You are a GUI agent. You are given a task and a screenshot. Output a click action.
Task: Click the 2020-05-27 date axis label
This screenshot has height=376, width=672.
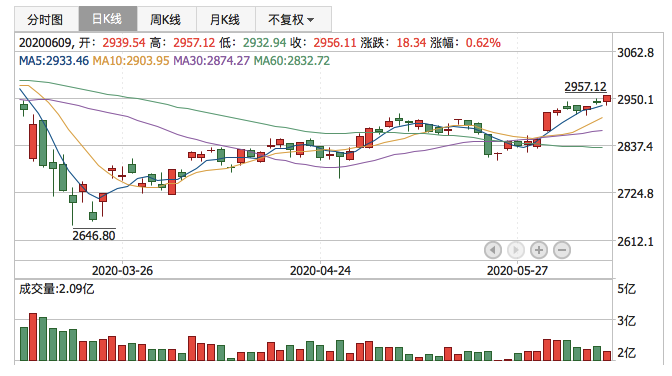[517, 271]
